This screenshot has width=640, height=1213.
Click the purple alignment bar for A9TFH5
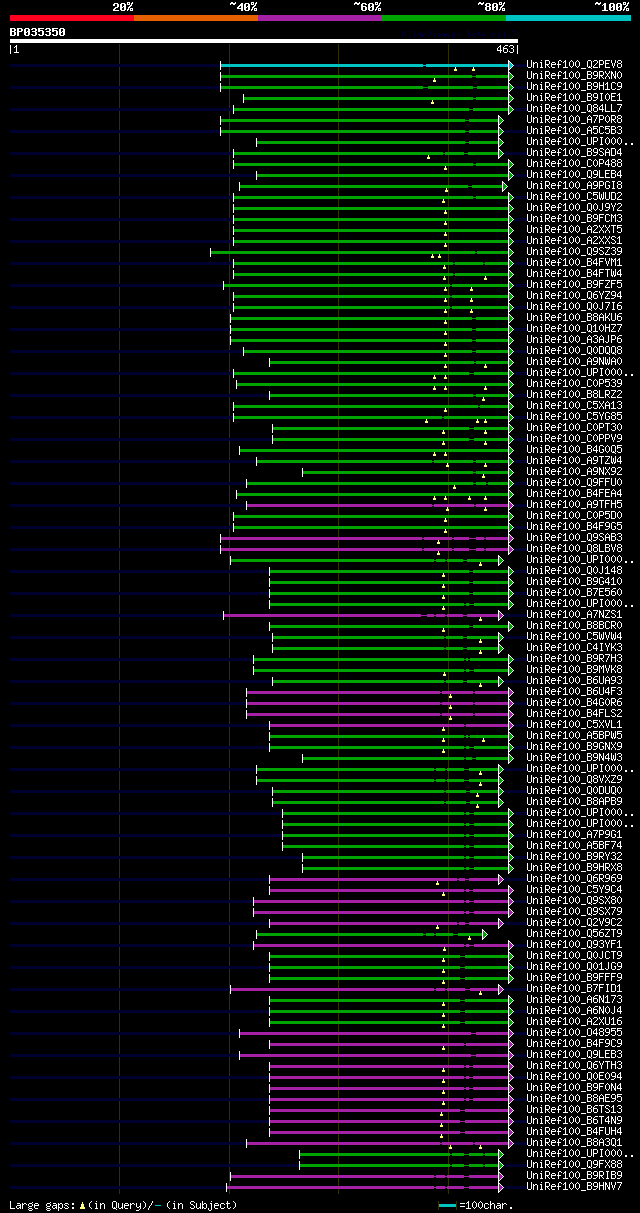[x=379, y=505]
